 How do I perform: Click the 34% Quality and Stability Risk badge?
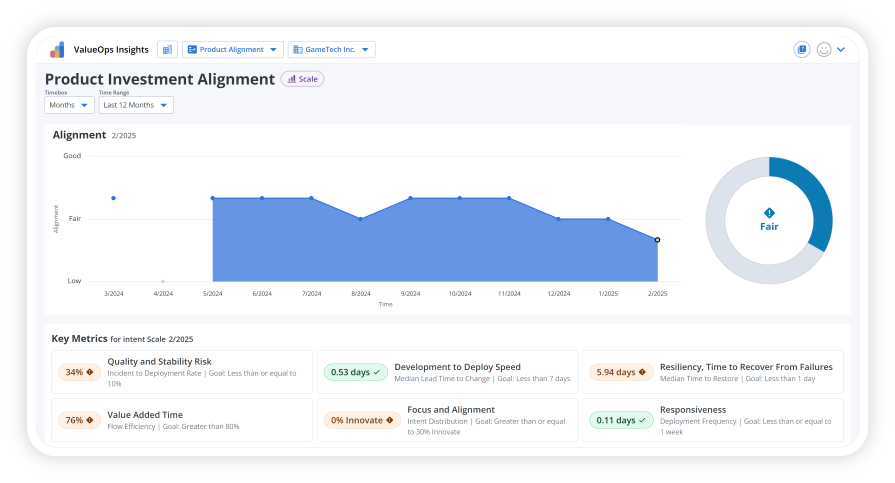[x=79, y=372]
